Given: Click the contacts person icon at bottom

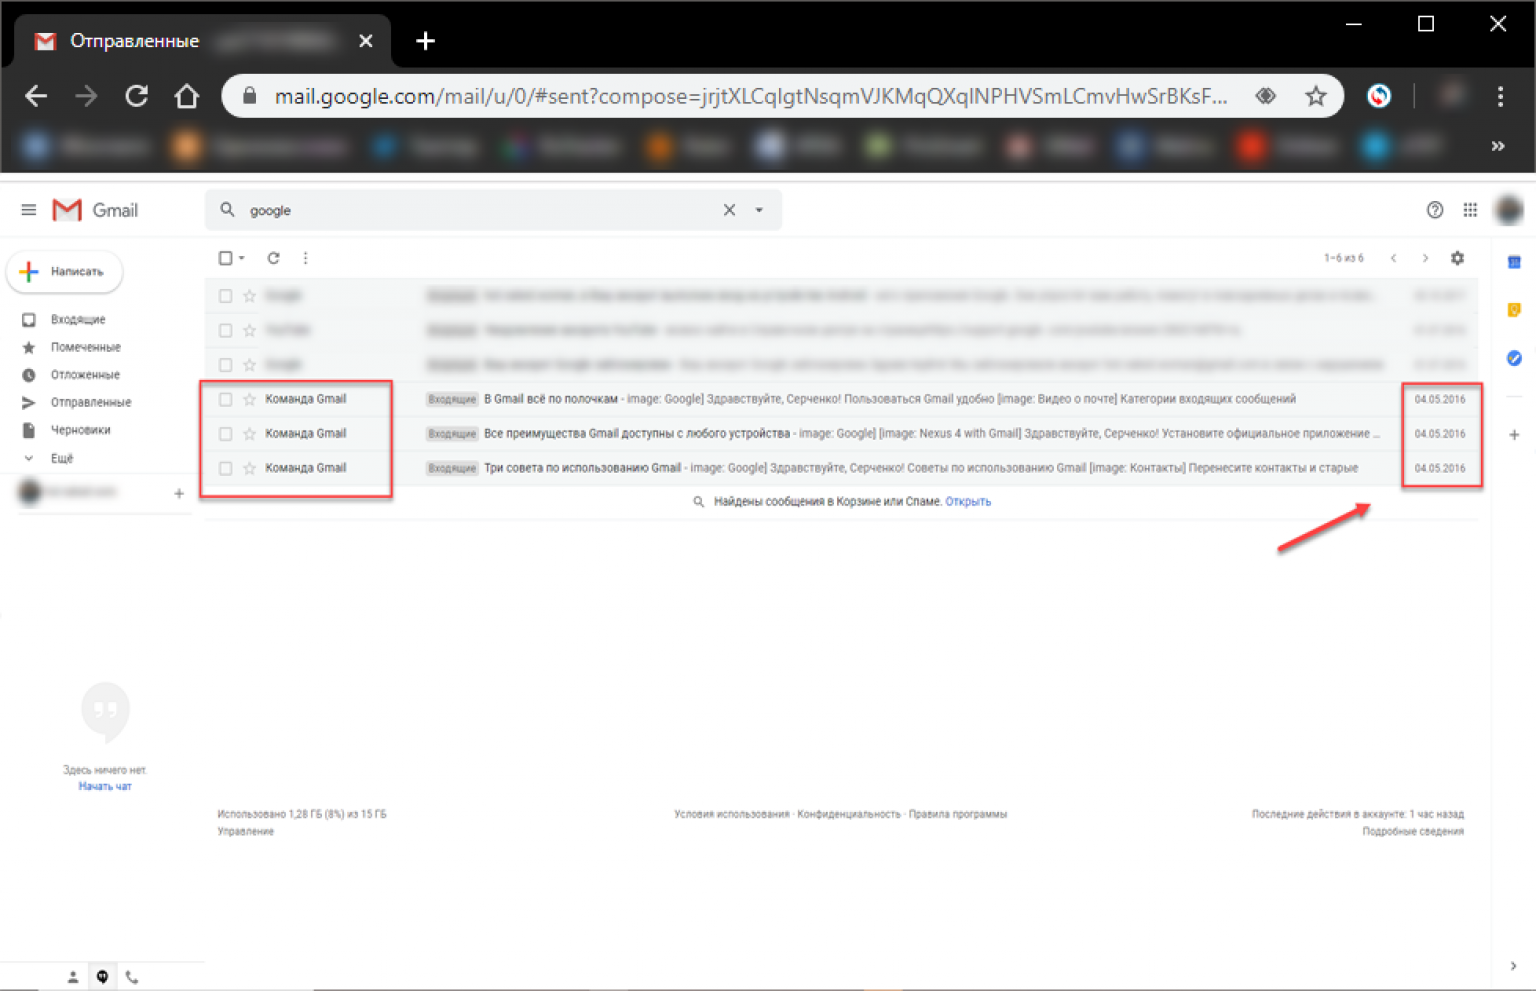Looking at the screenshot, I should click(73, 977).
